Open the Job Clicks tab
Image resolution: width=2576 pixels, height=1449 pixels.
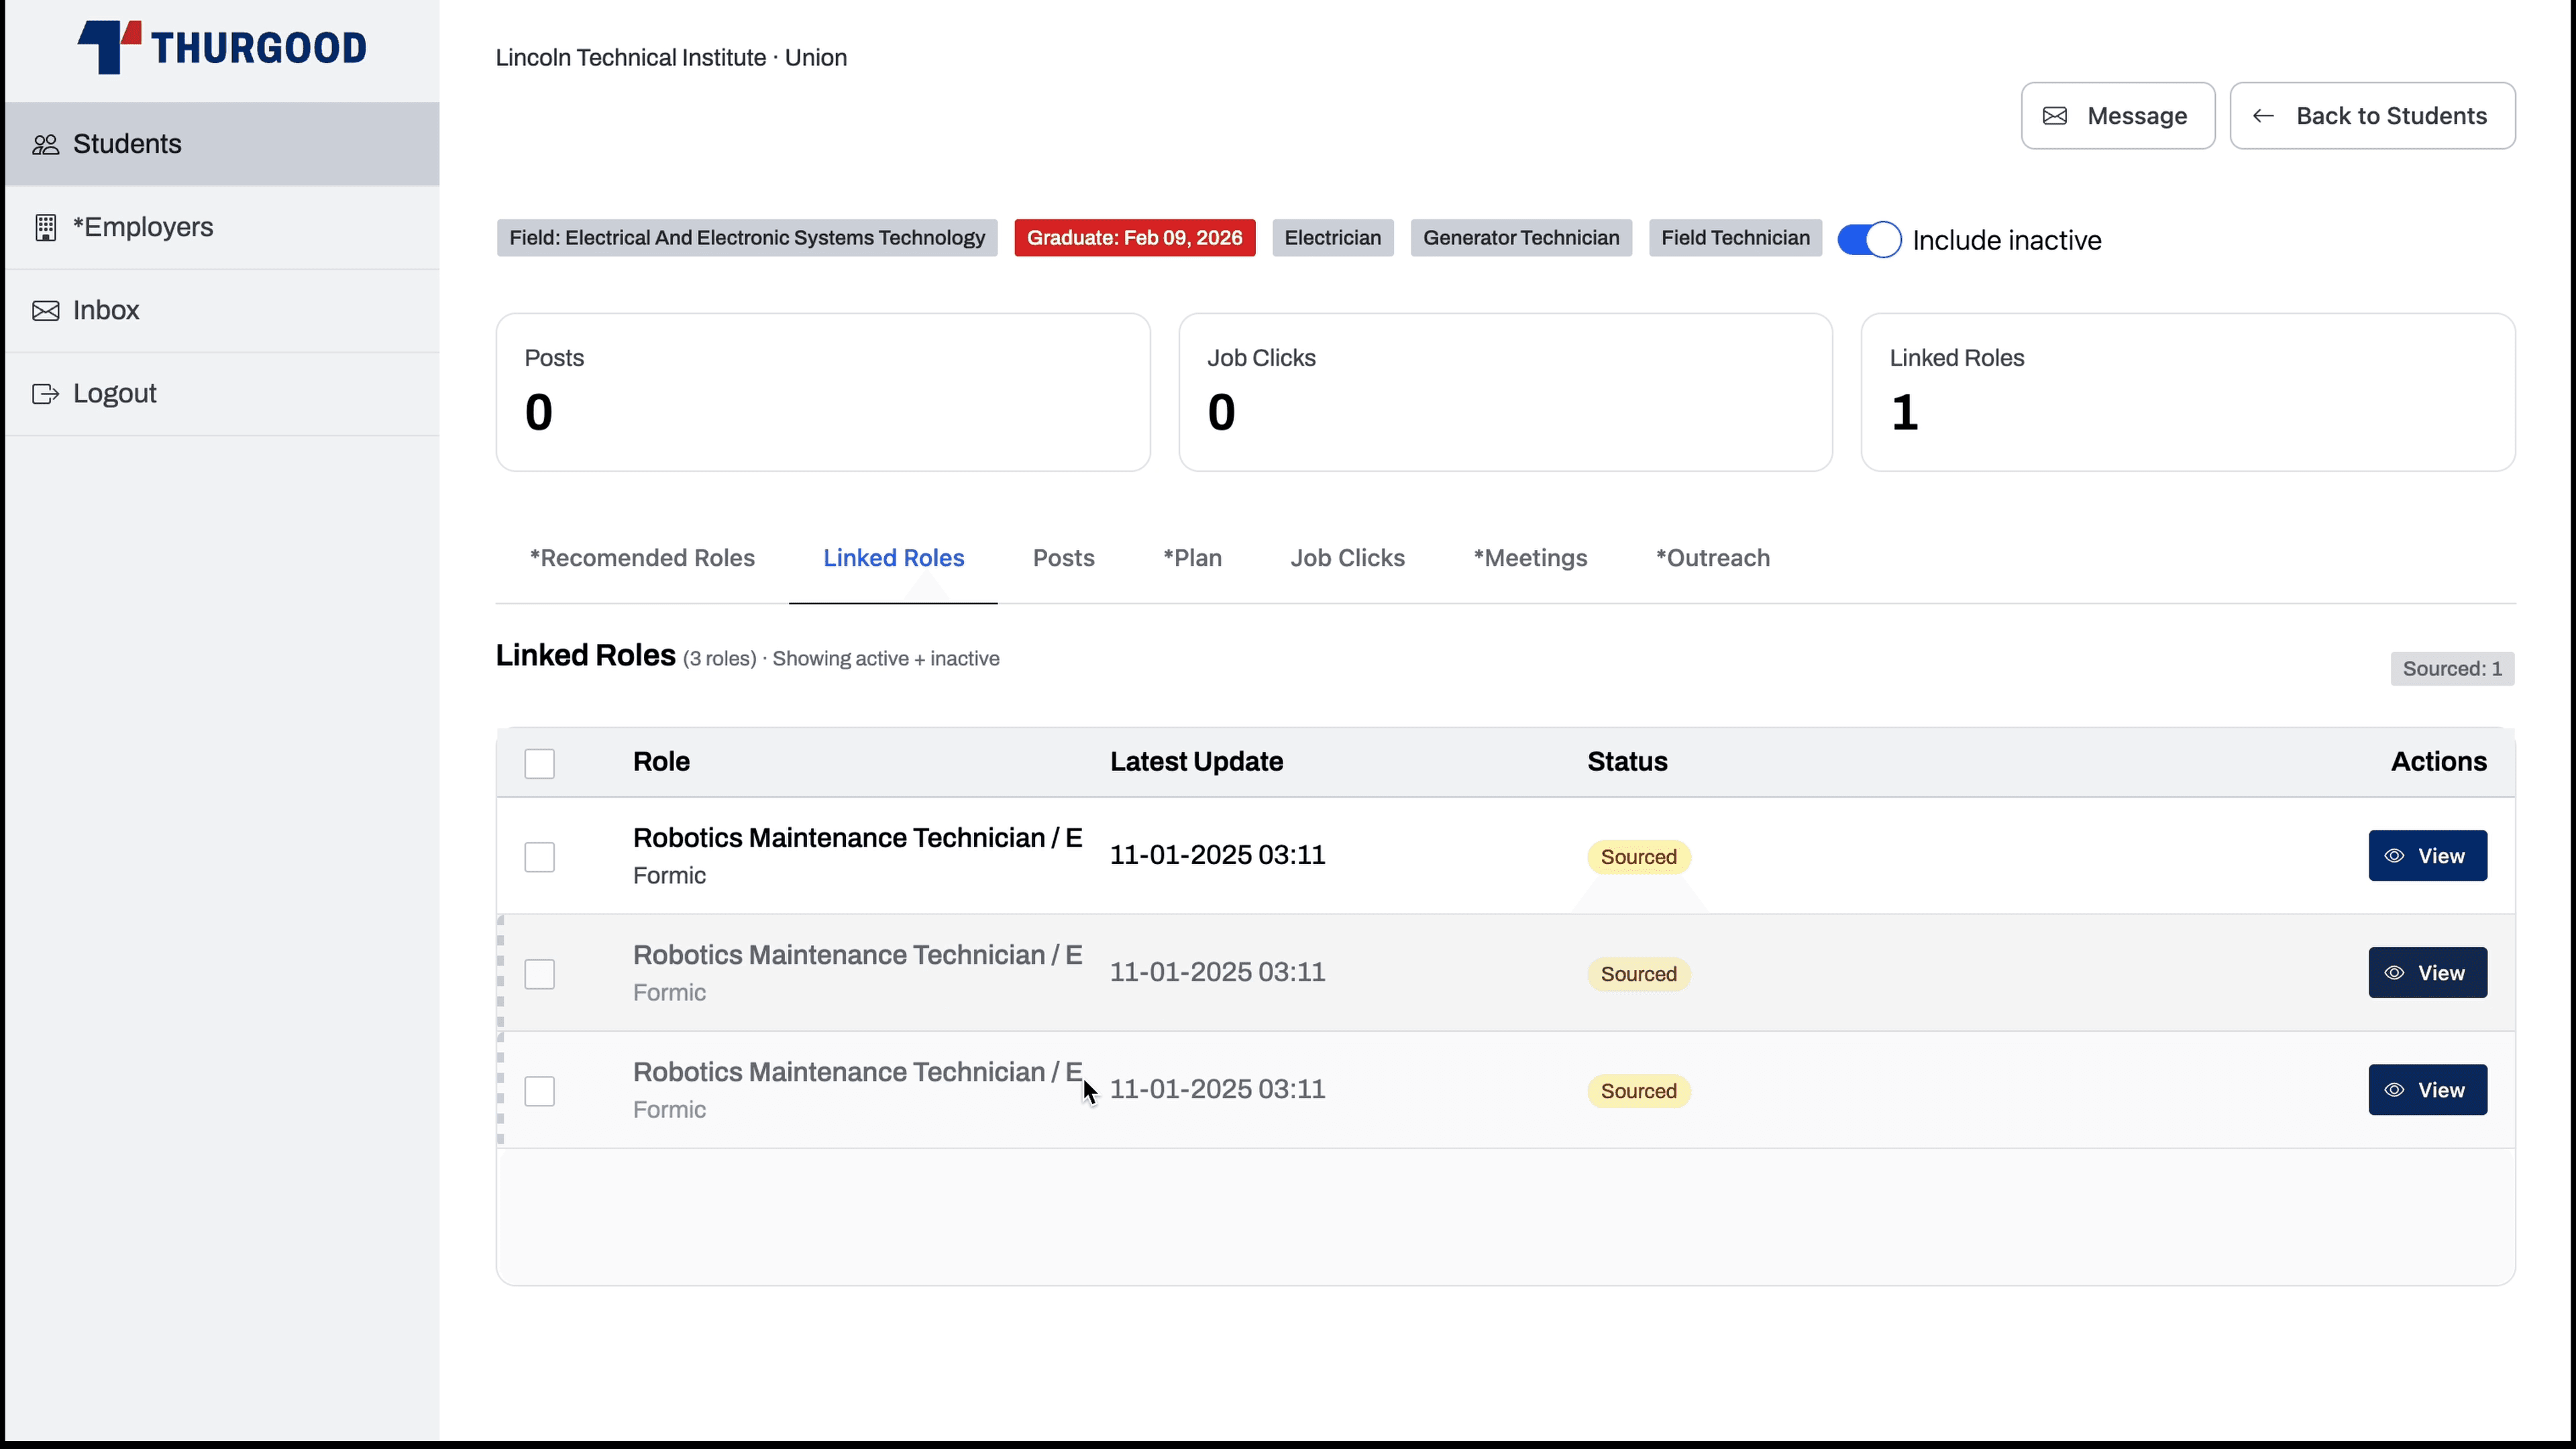click(x=1347, y=558)
